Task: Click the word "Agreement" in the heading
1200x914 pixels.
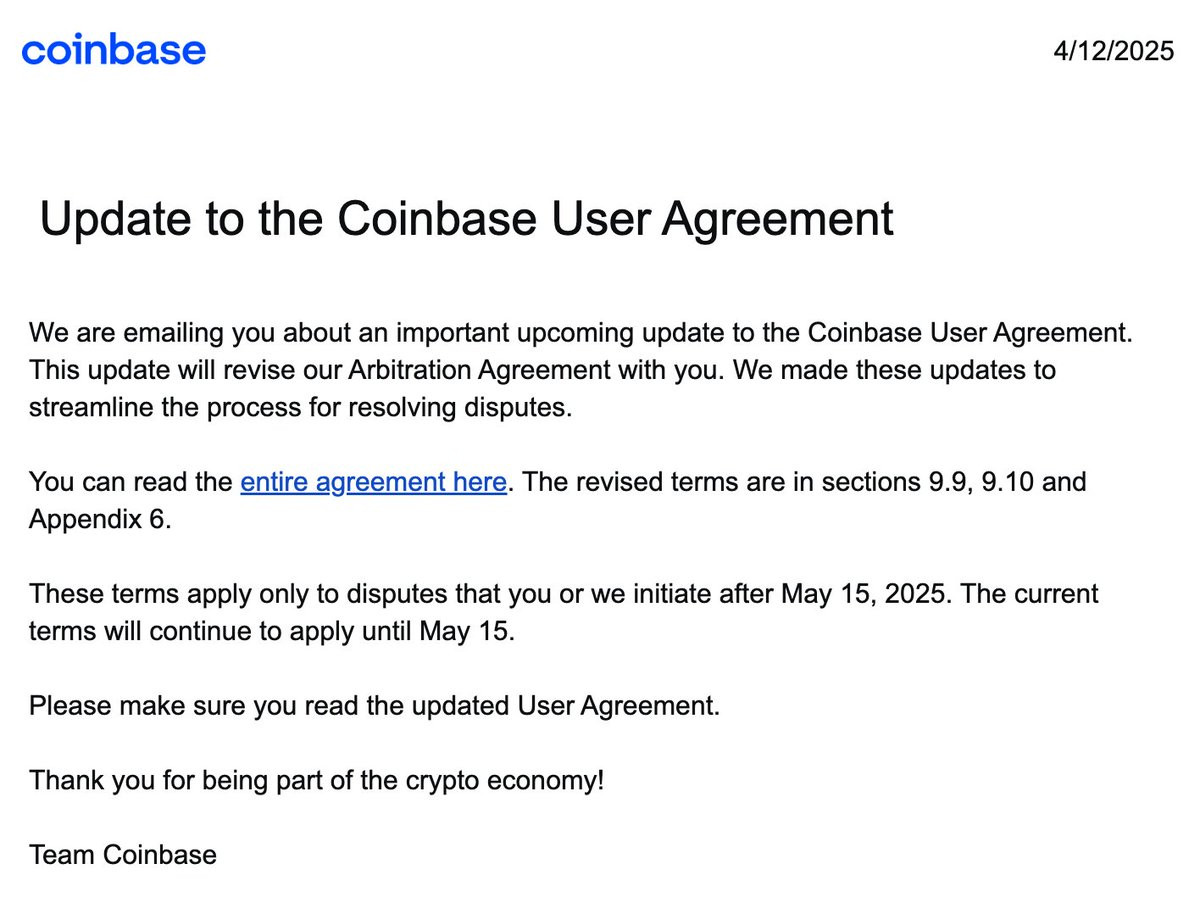Action: pyautogui.click(x=777, y=219)
